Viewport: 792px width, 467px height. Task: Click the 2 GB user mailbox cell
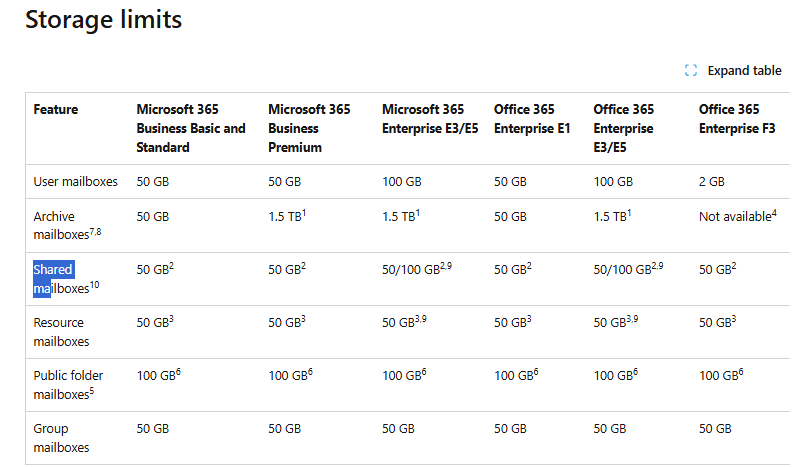coord(712,182)
